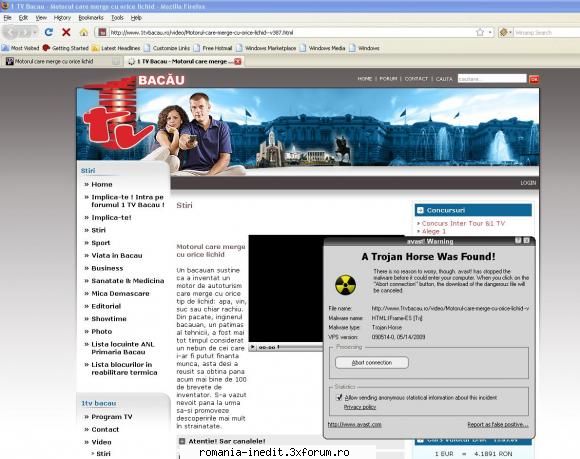
Task: Click the Concursuri panel header icon
Action: coord(420,210)
